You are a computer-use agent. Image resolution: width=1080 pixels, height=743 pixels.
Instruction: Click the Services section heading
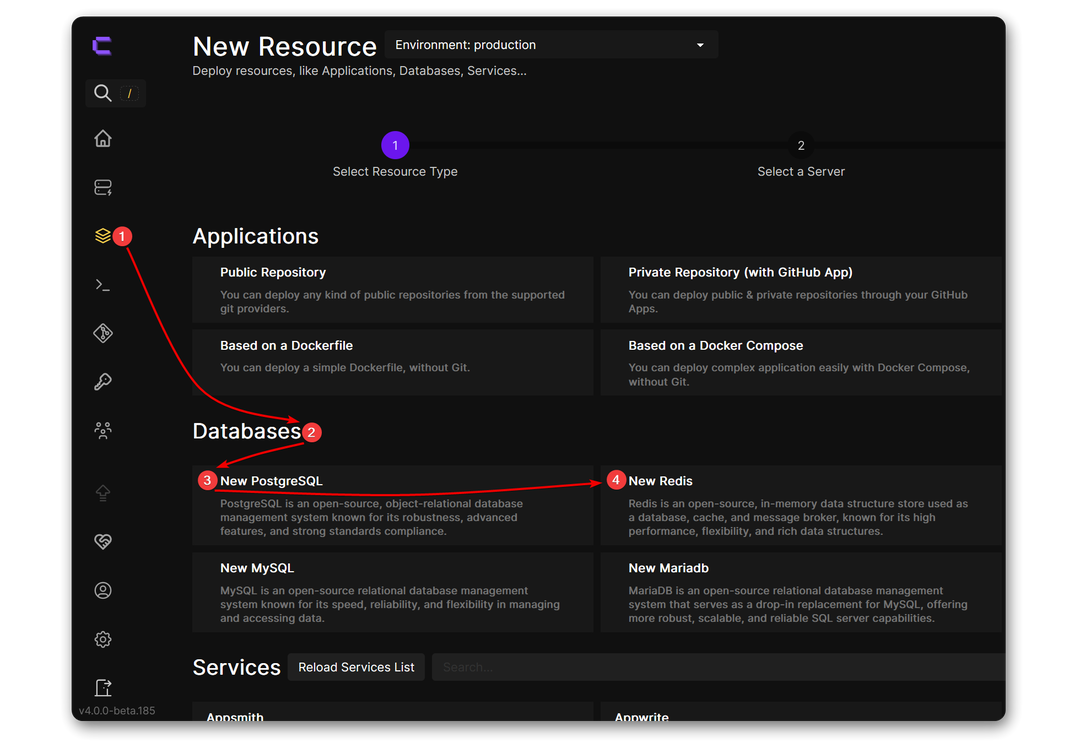tap(236, 667)
